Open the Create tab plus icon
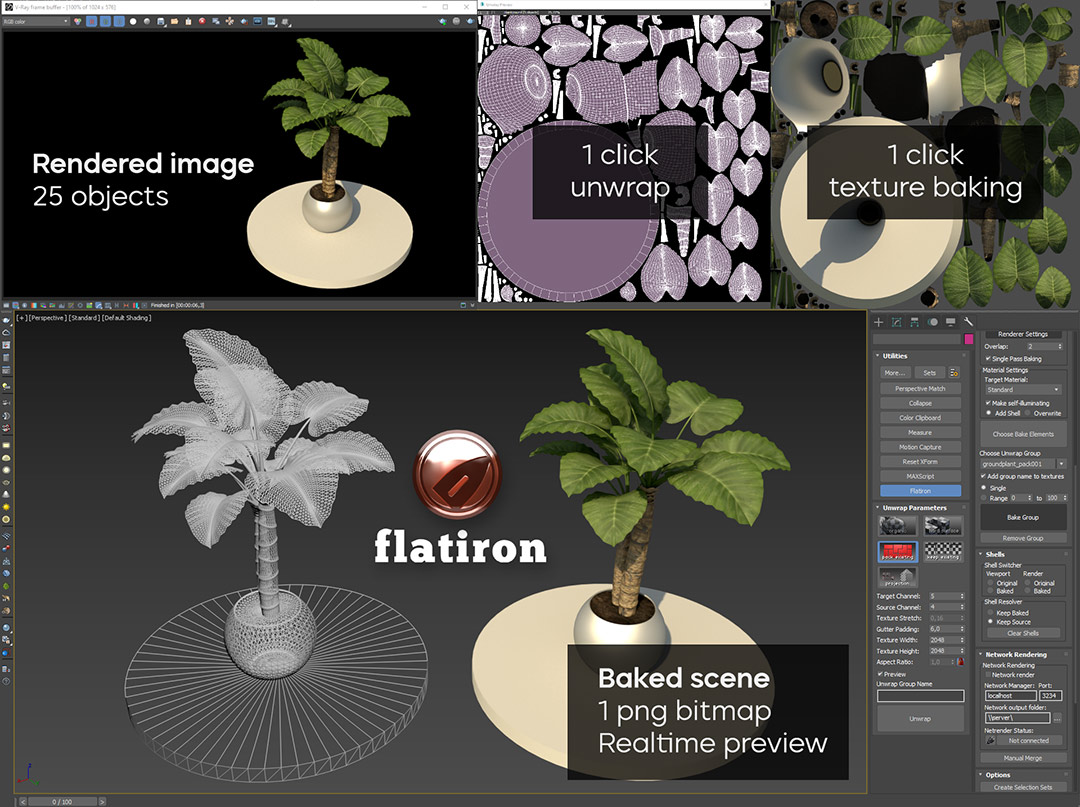1080x807 pixels. point(878,322)
